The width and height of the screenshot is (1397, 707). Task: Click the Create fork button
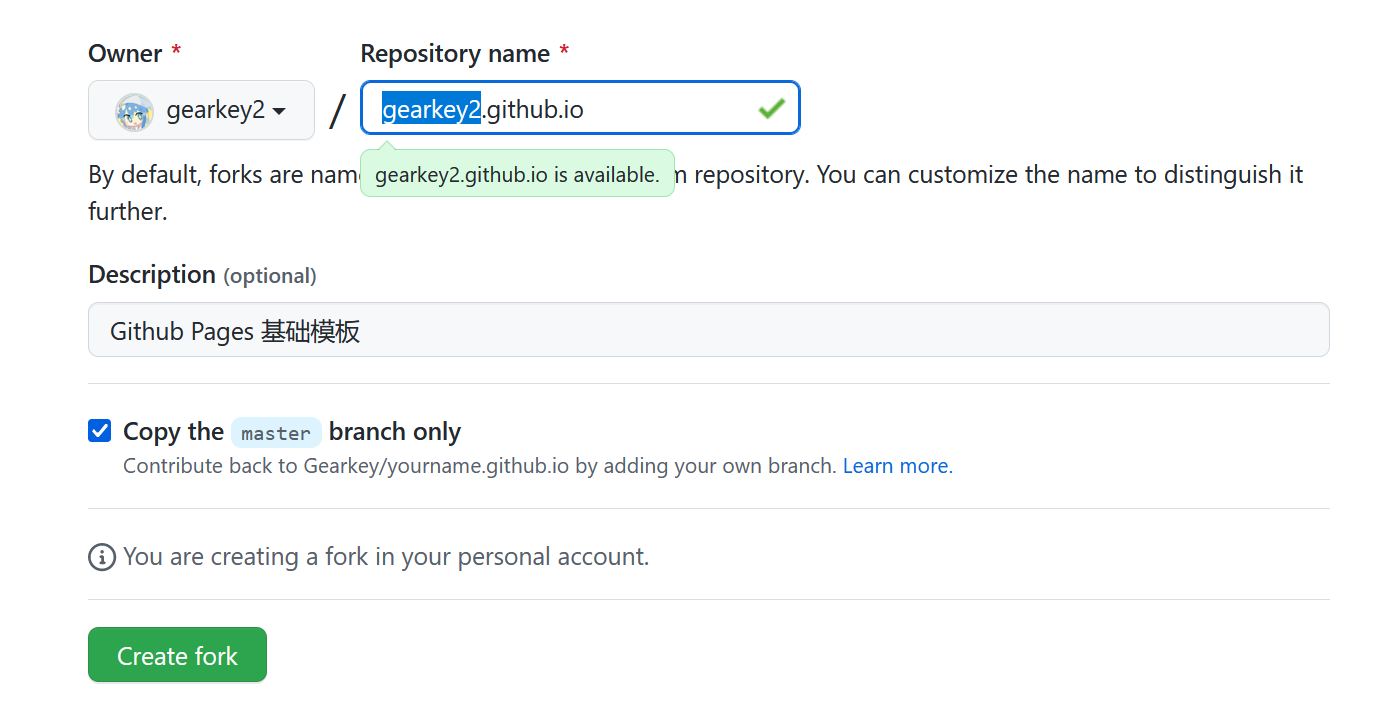tap(177, 655)
